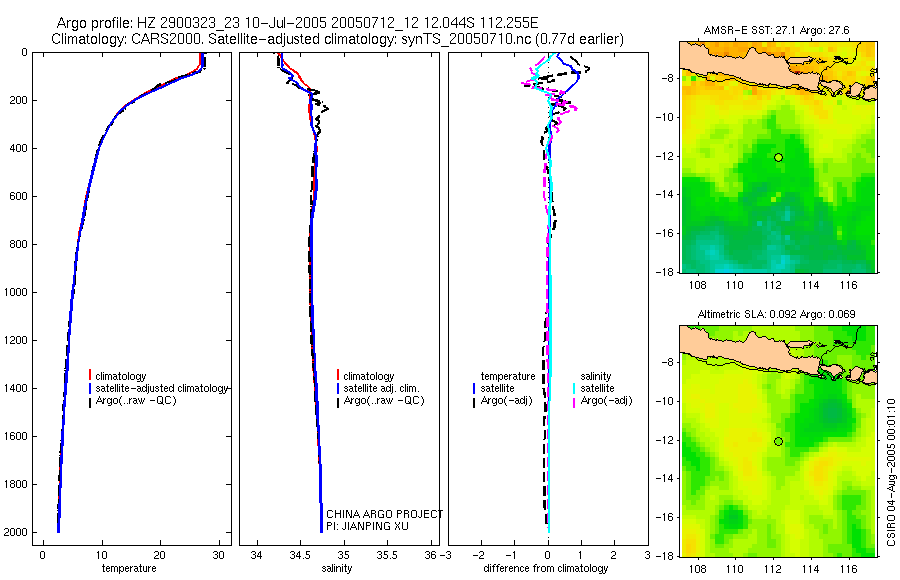Select the 'CHINA ARGO PROJECT' text

point(385,514)
